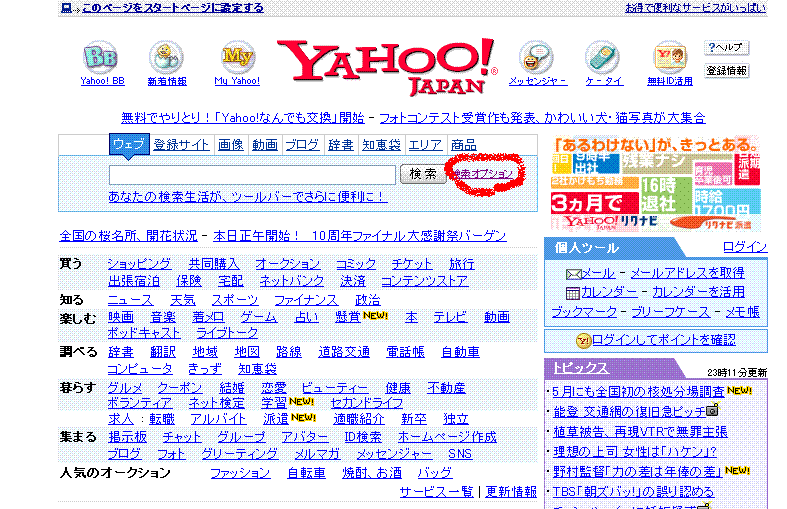Open the ファッション auction link

240,473
